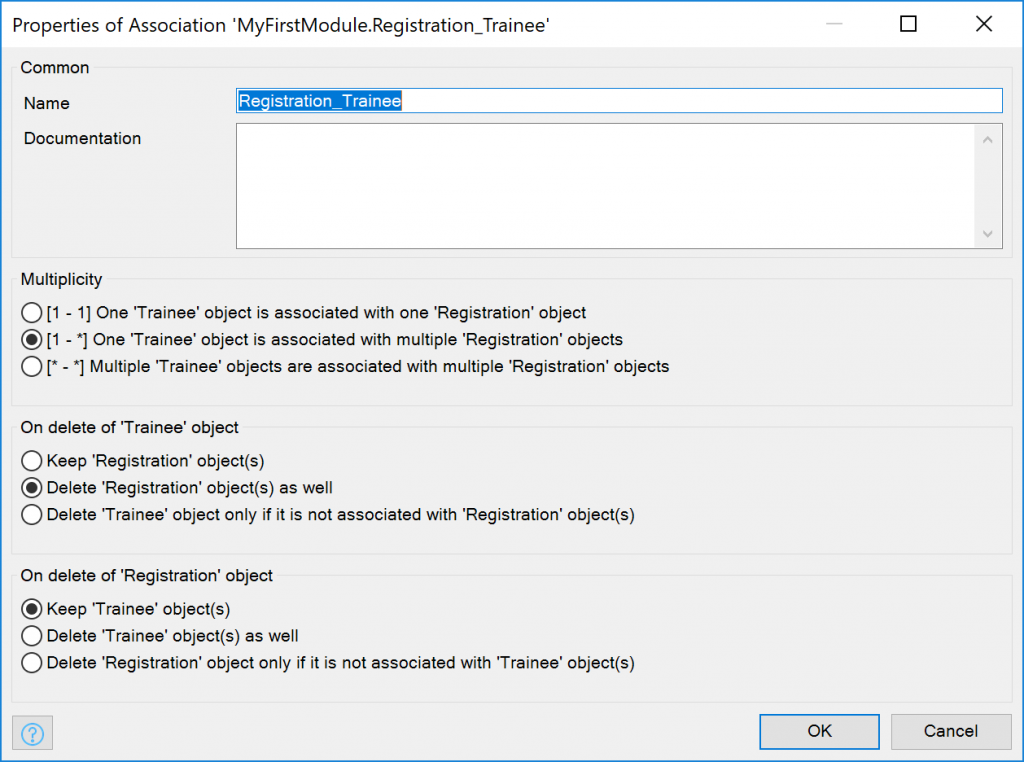Maximize the association properties window
The height and width of the screenshot is (762, 1024).
point(908,24)
